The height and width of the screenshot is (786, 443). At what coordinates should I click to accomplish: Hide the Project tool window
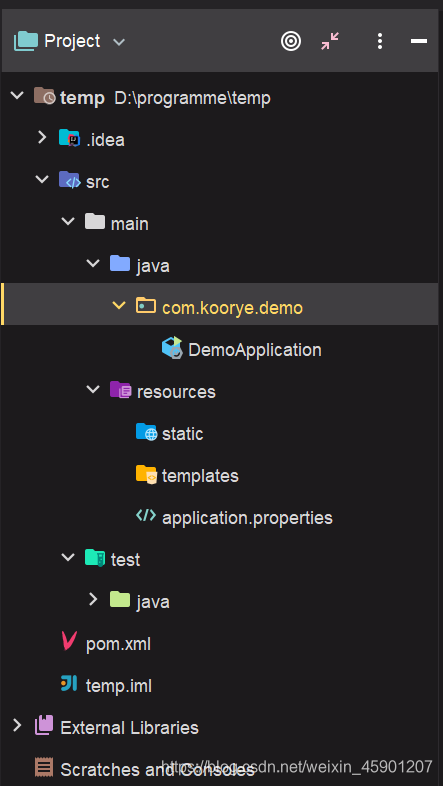(x=418, y=41)
